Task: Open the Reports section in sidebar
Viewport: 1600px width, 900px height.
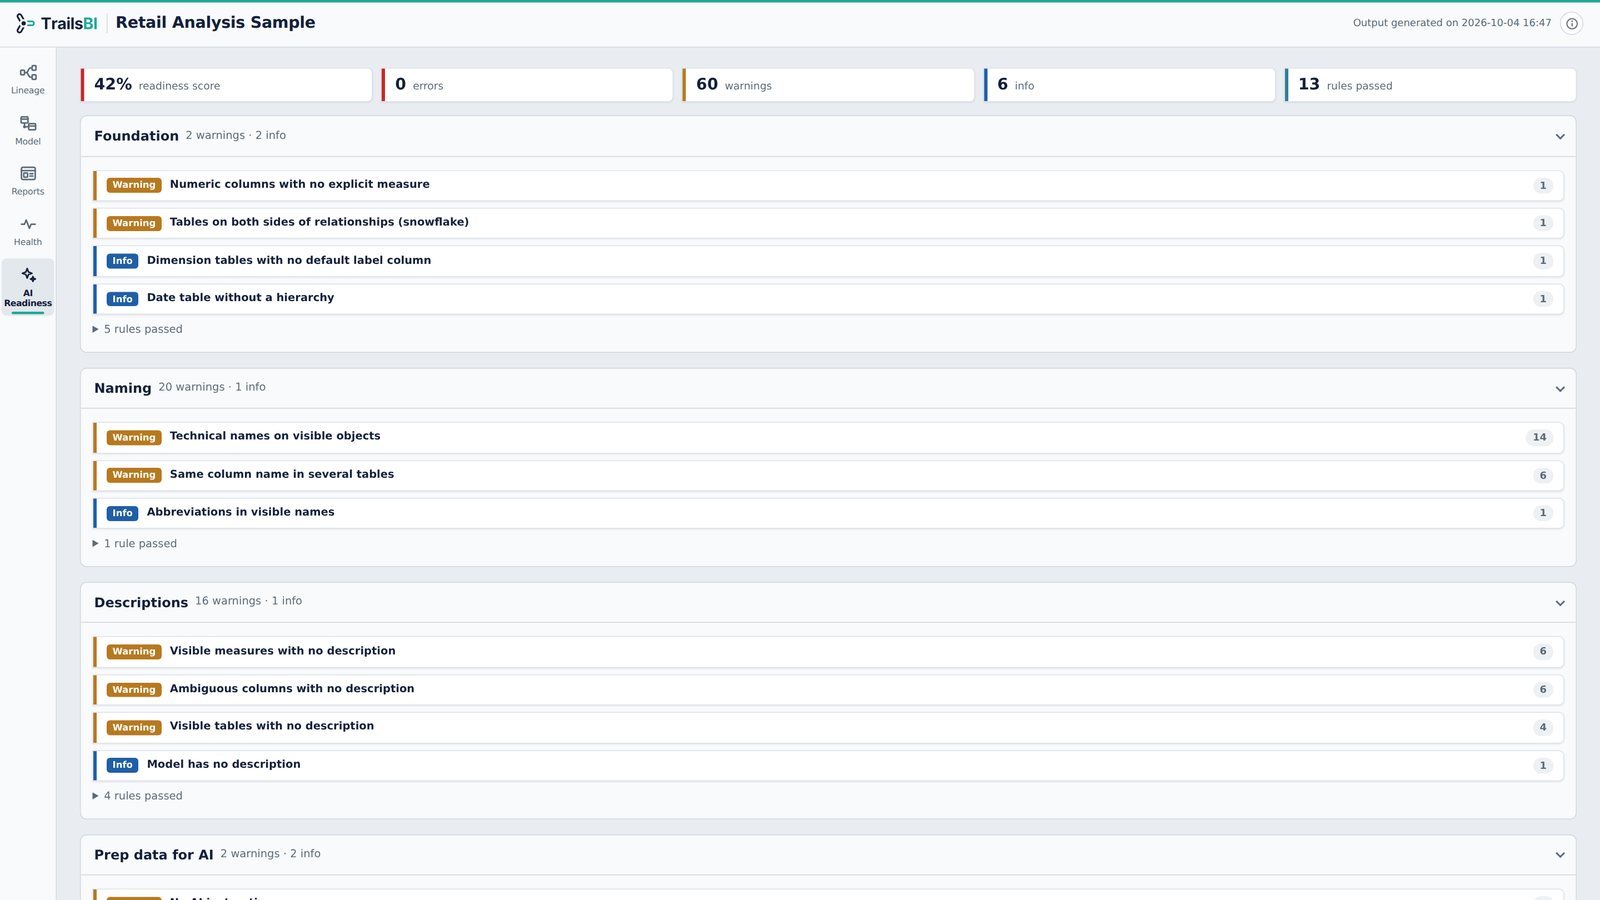Action: tap(28, 180)
